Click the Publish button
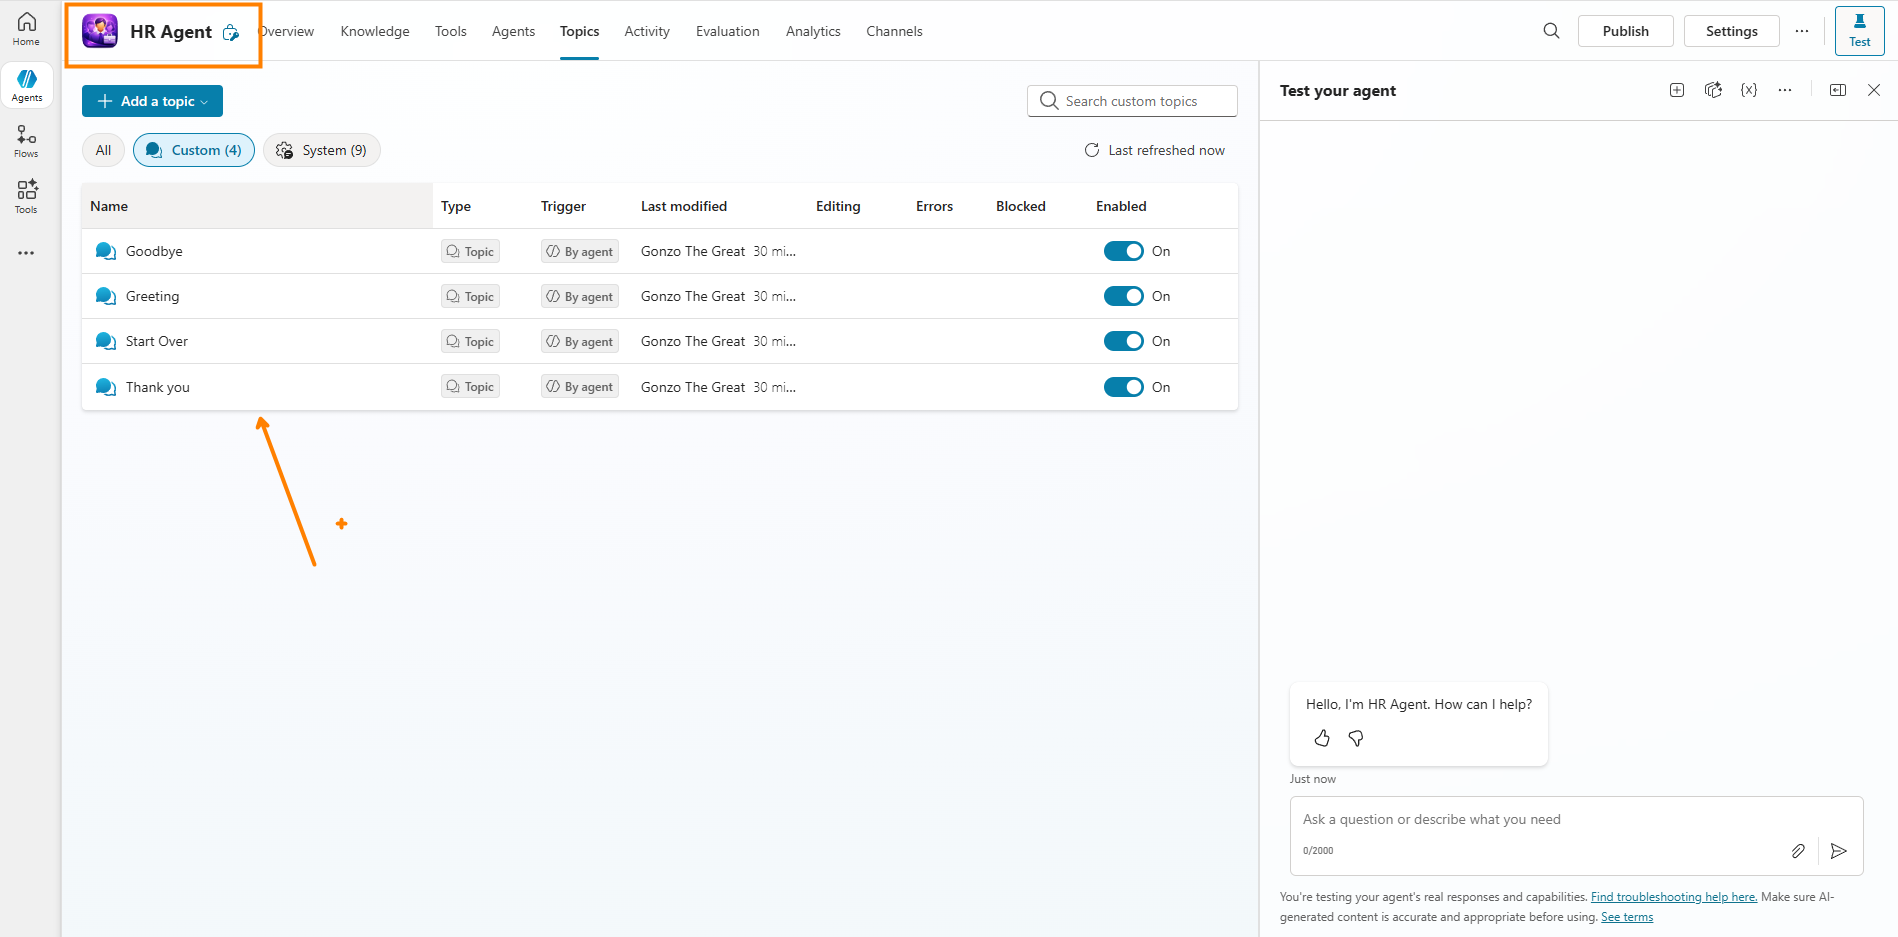The image size is (1898, 937). (x=1625, y=31)
